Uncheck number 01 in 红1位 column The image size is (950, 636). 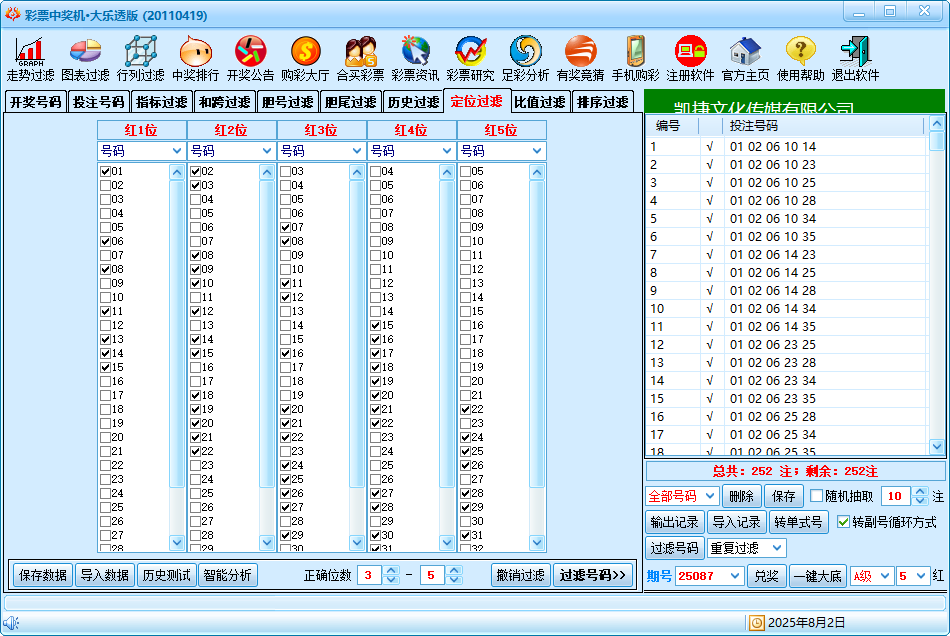[105, 172]
